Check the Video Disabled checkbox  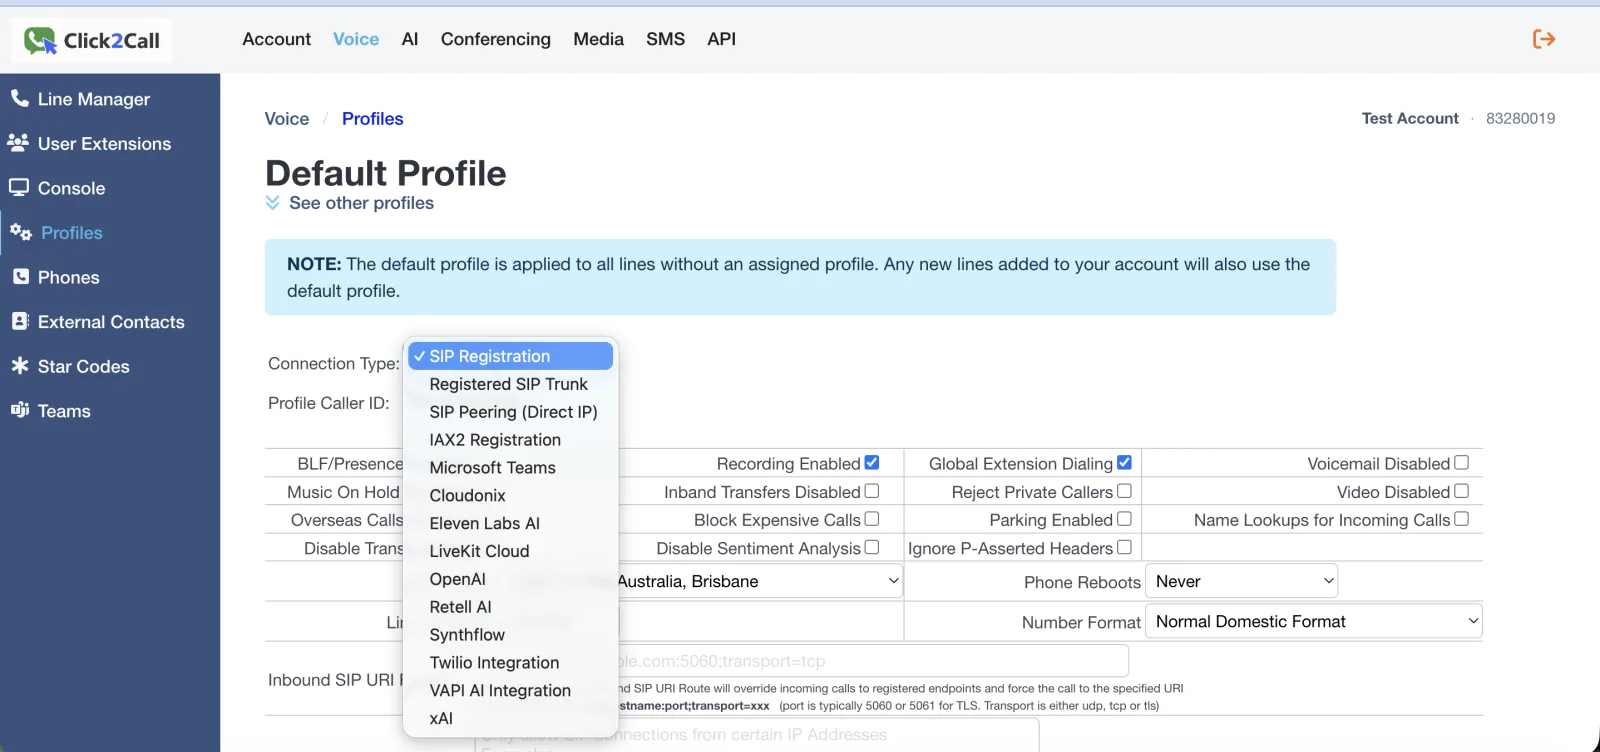click(1461, 491)
